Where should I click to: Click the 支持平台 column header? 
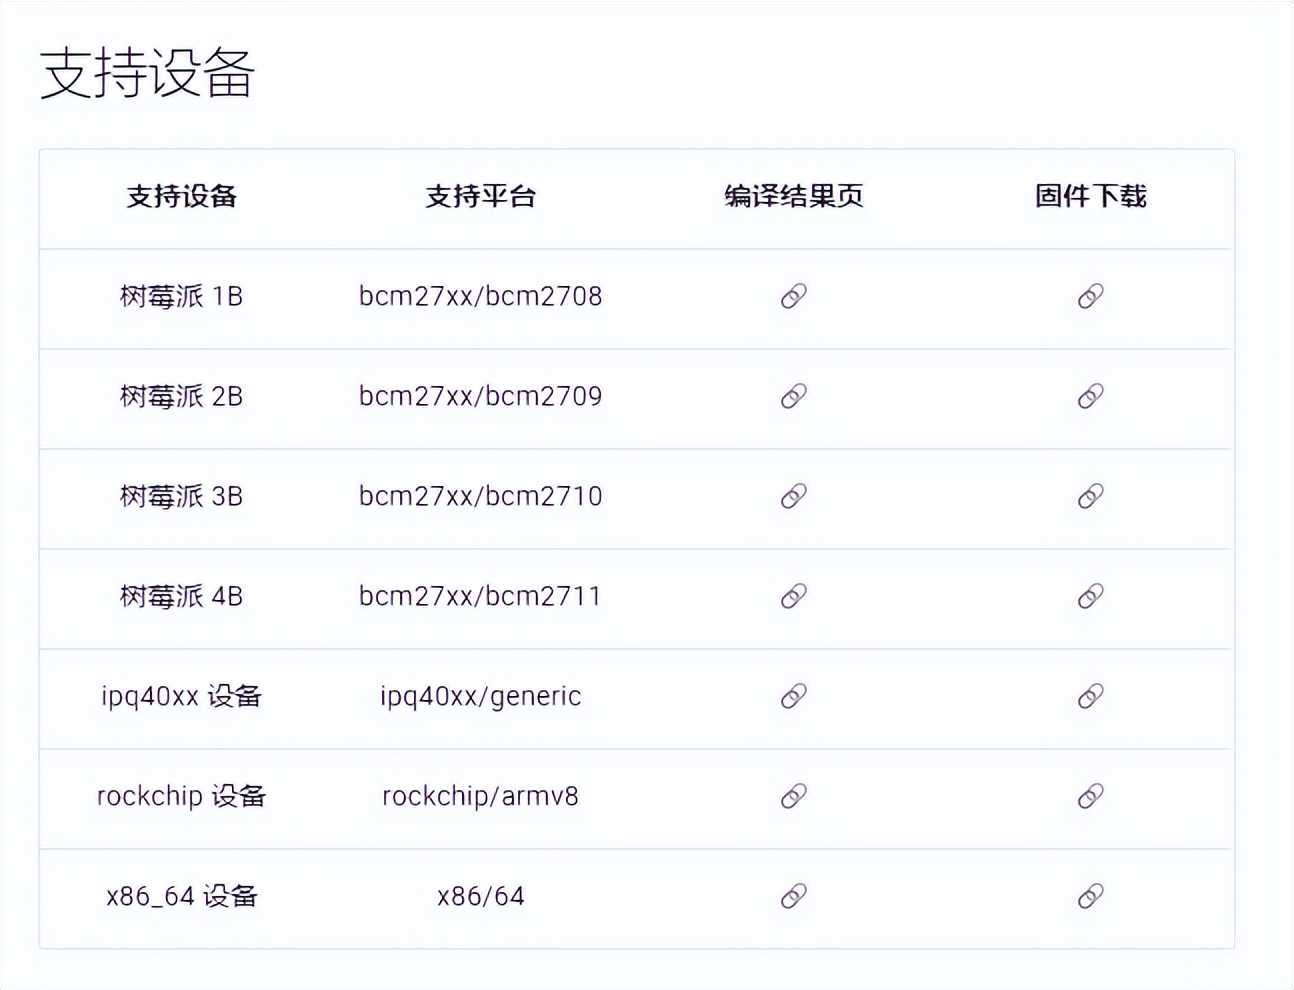coord(481,196)
